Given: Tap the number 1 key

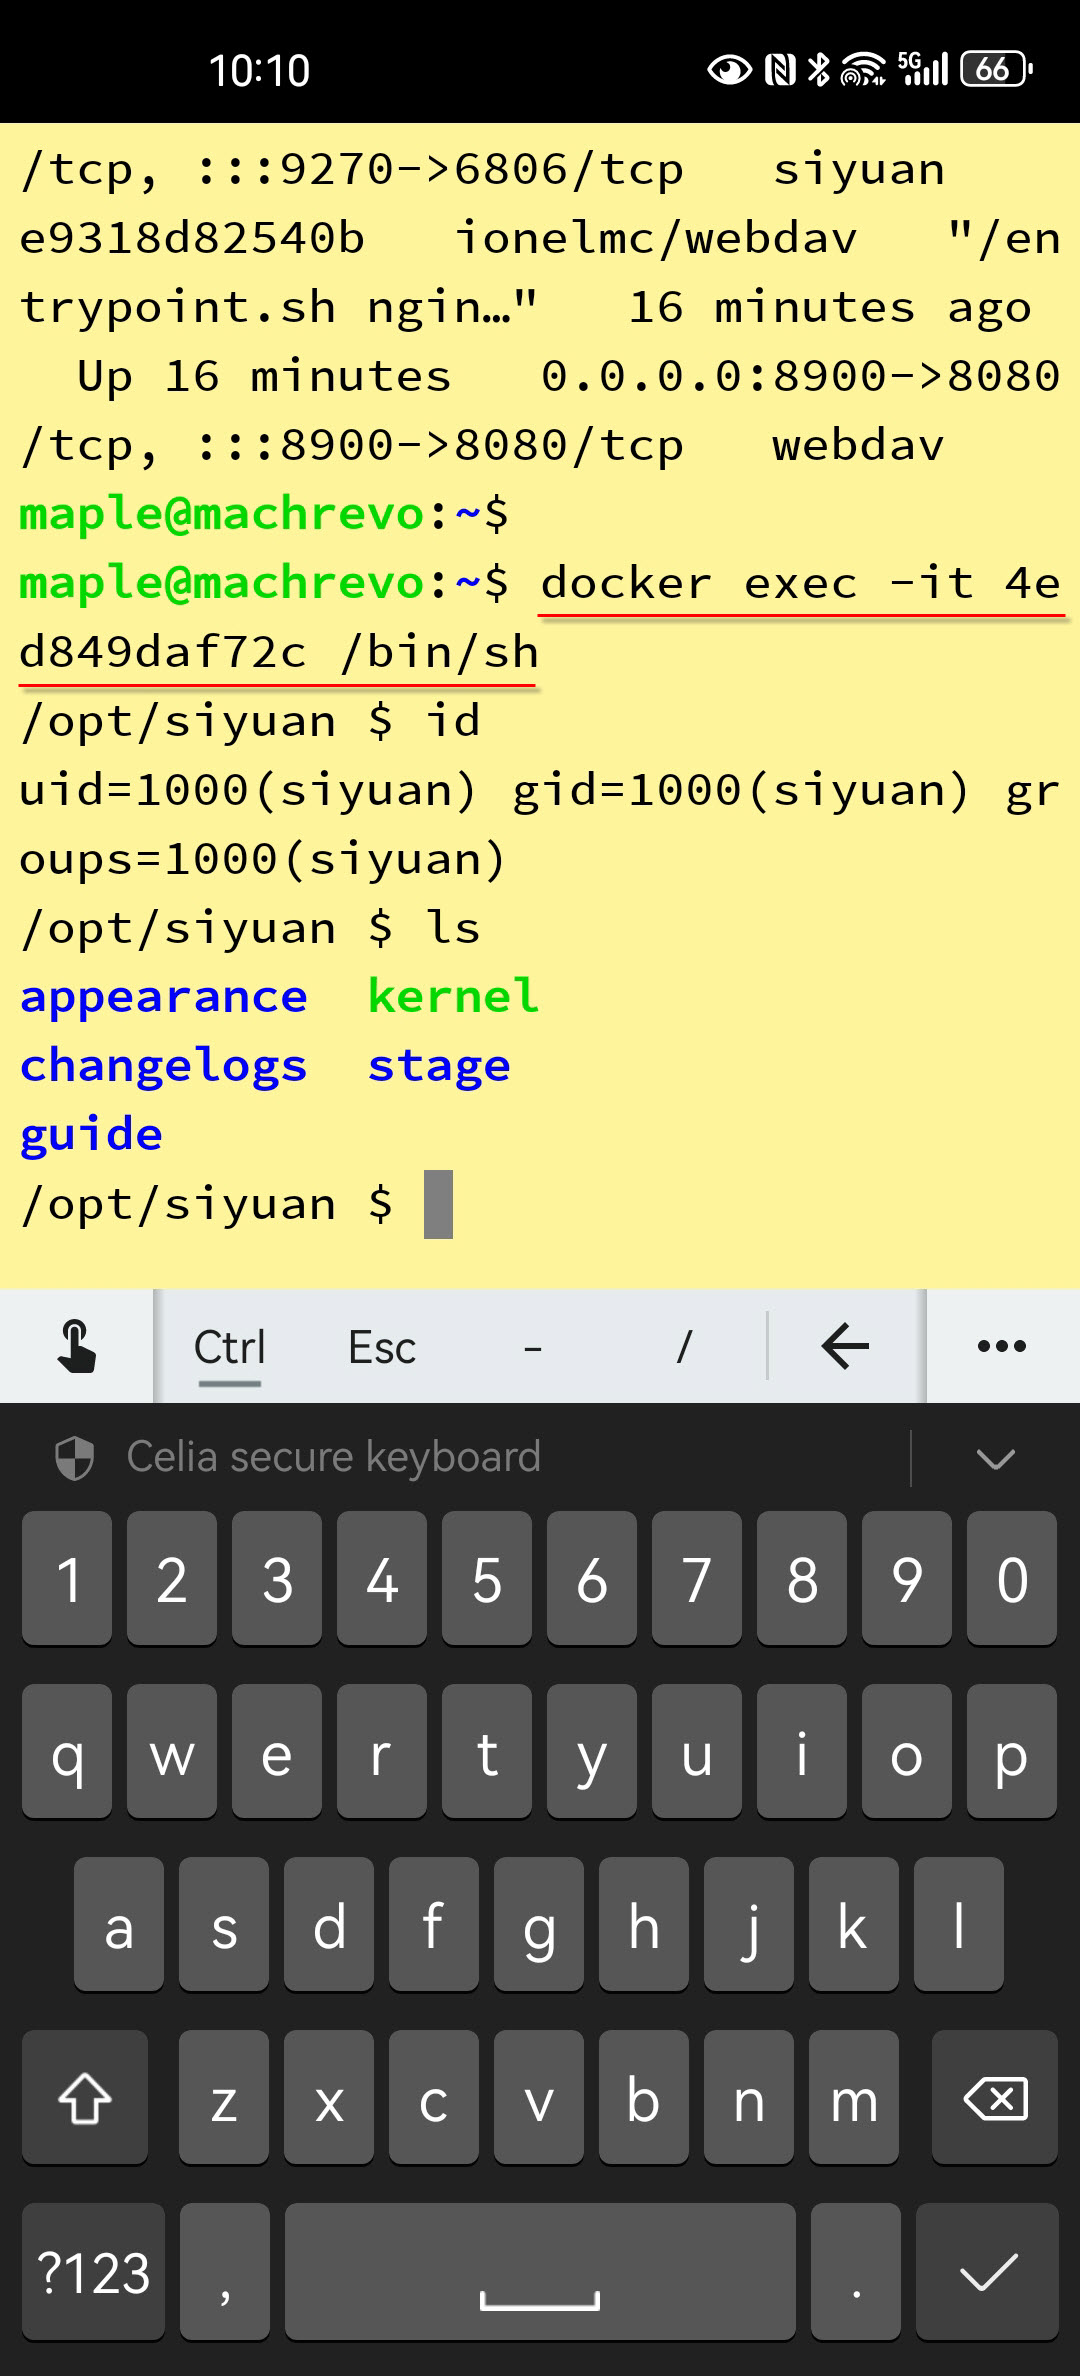Looking at the screenshot, I should [67, 1578].
